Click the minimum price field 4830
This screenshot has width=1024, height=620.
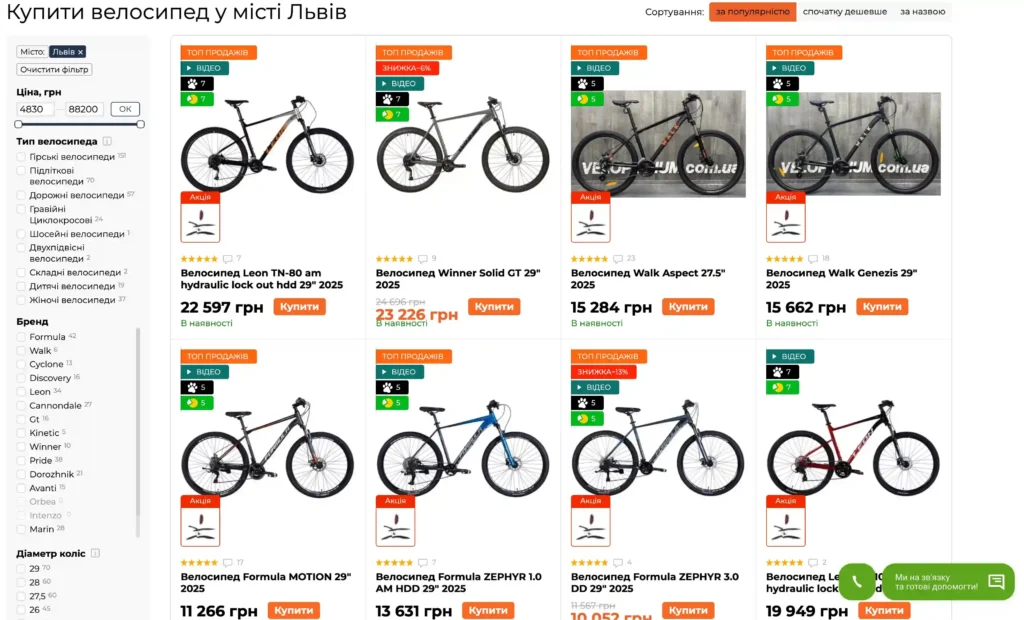click(x=35, y=109)
